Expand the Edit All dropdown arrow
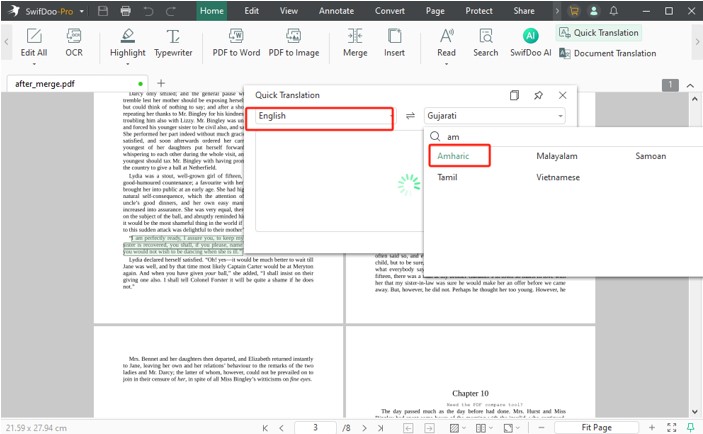The image size is (703, 434). coord(34,64)
